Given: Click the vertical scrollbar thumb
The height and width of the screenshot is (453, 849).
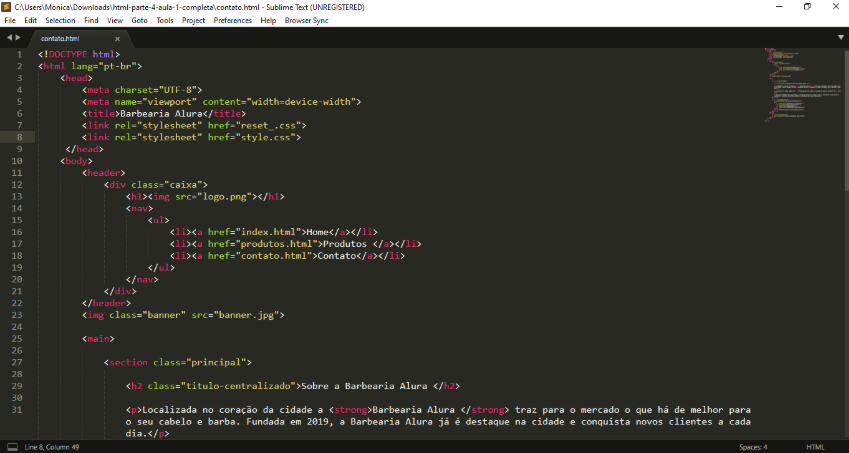Looking at the screenshot, I should [846, 119].
